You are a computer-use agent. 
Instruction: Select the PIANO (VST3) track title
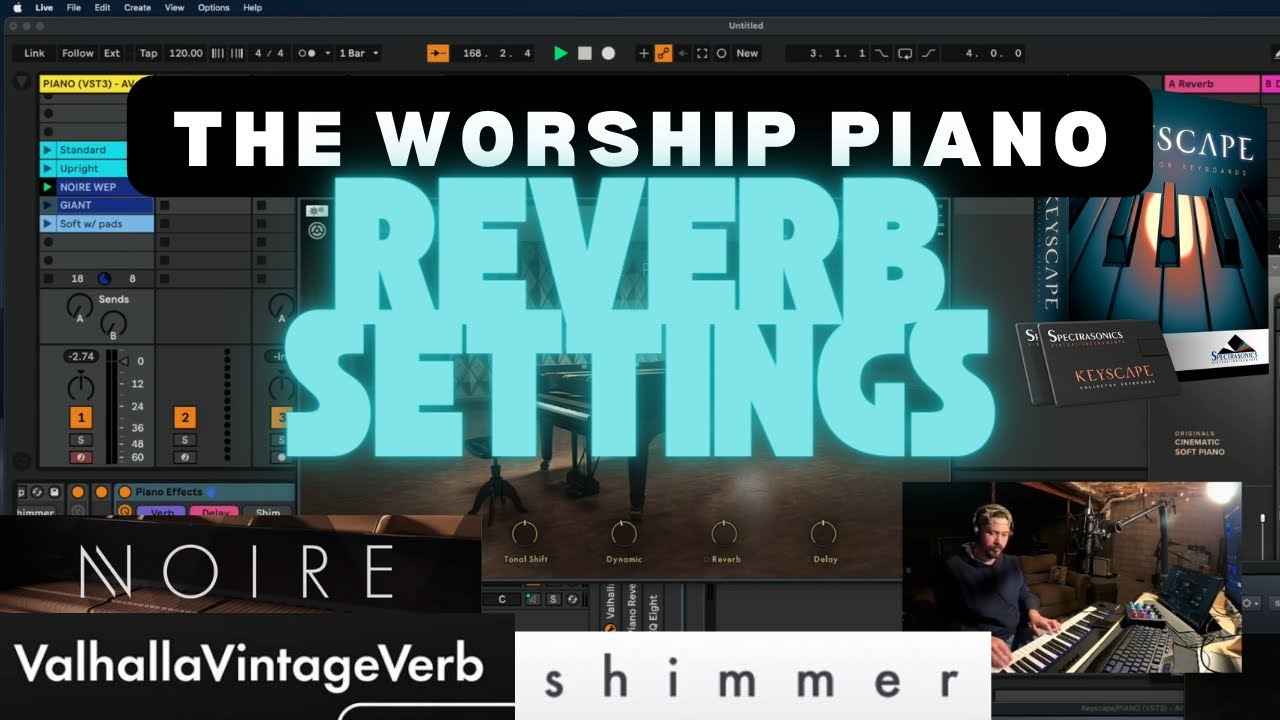pos(88,84)
